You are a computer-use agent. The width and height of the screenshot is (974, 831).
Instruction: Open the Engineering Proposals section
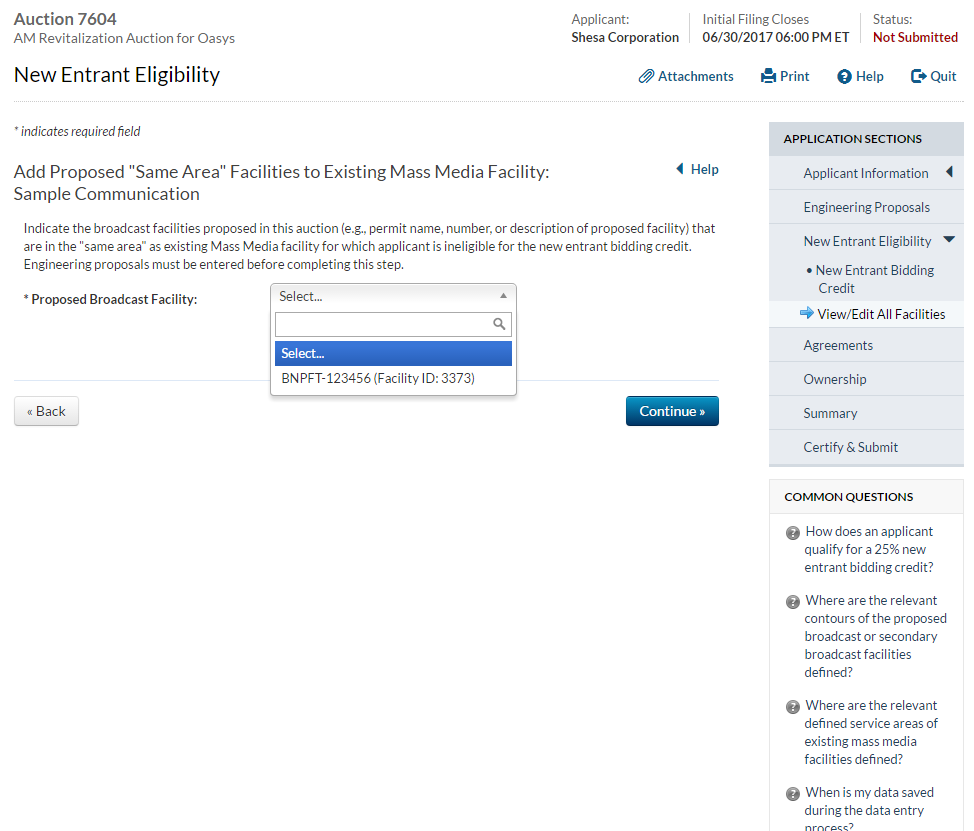pos(866,207)
